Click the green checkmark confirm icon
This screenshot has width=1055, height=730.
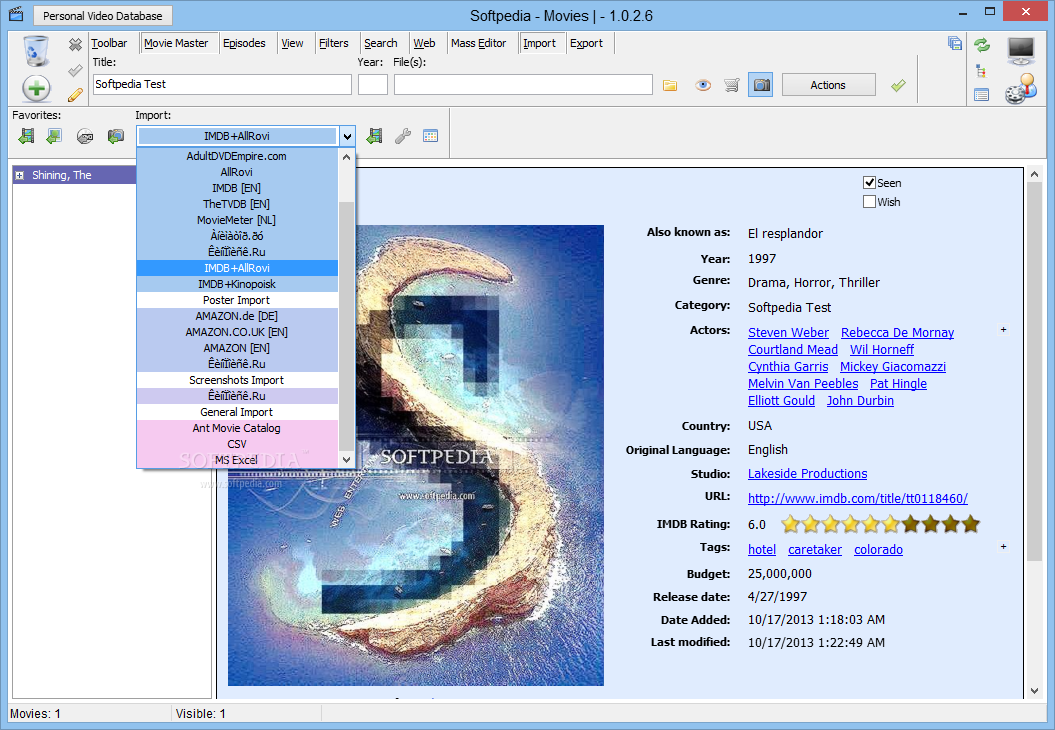[898, 85]
